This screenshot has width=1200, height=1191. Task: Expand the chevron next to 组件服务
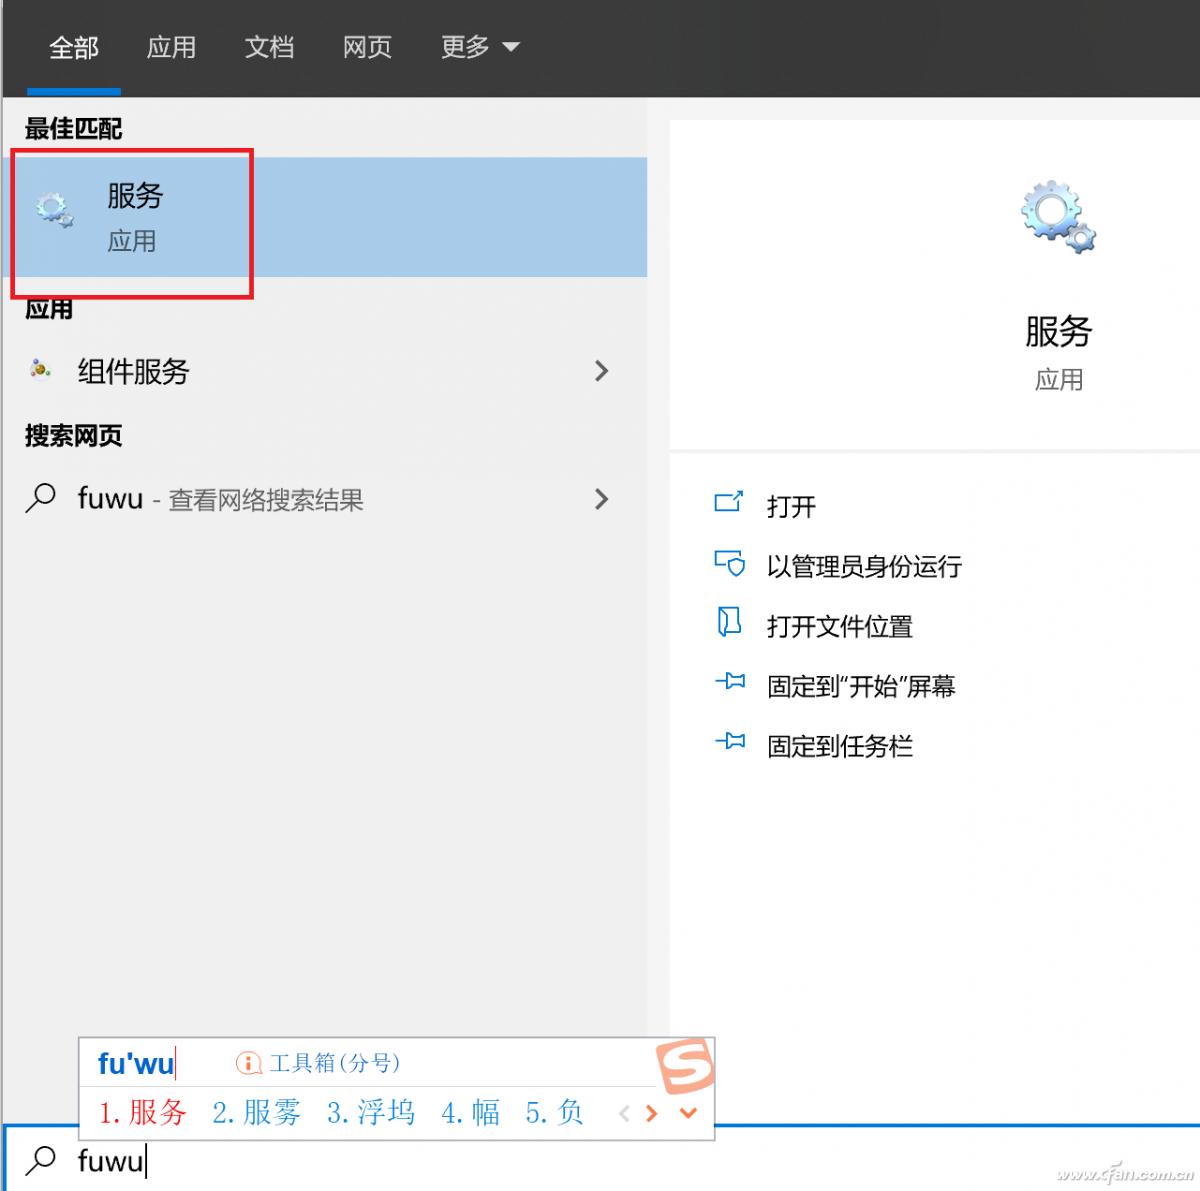601,371
